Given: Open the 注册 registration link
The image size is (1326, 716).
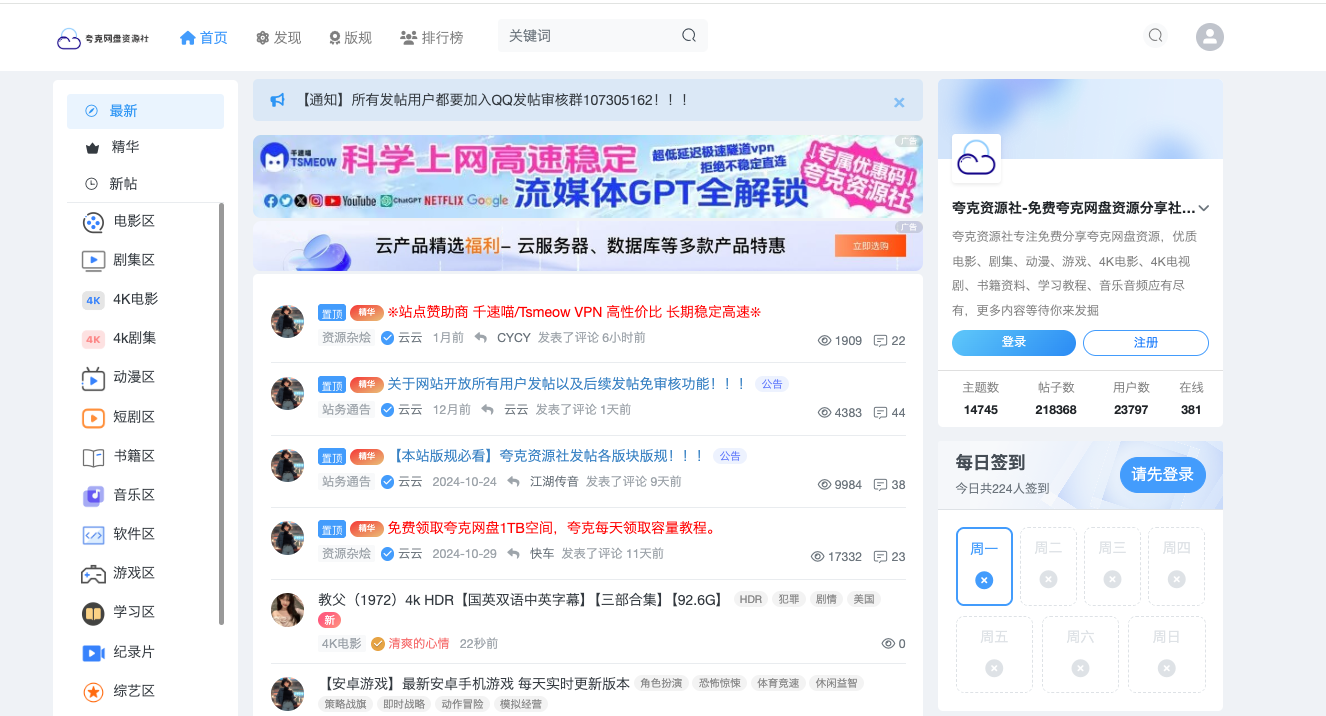Looking at the screenshot, I should click(1145, 342).
